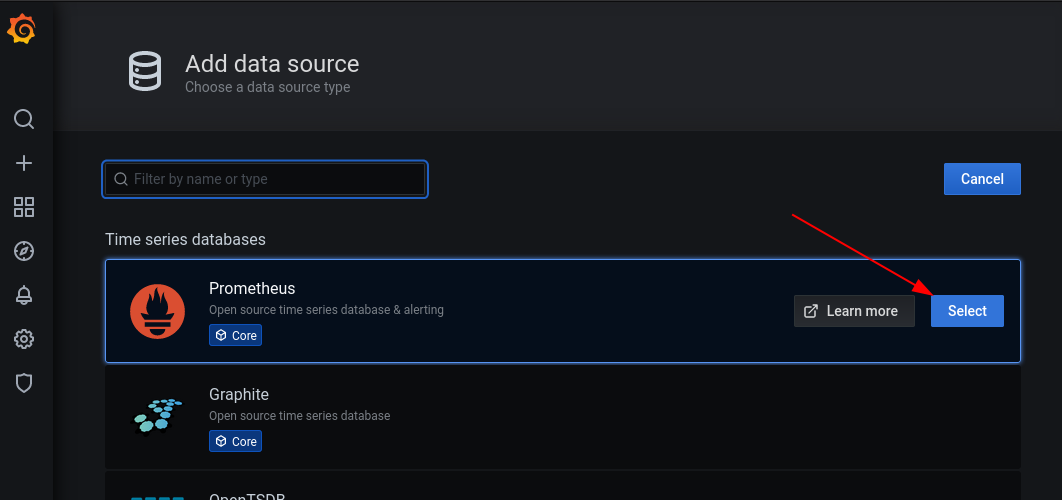This screenshot has width=1062, height=500.
Task: Open Learn more for Prometheus
Action: 854,311
